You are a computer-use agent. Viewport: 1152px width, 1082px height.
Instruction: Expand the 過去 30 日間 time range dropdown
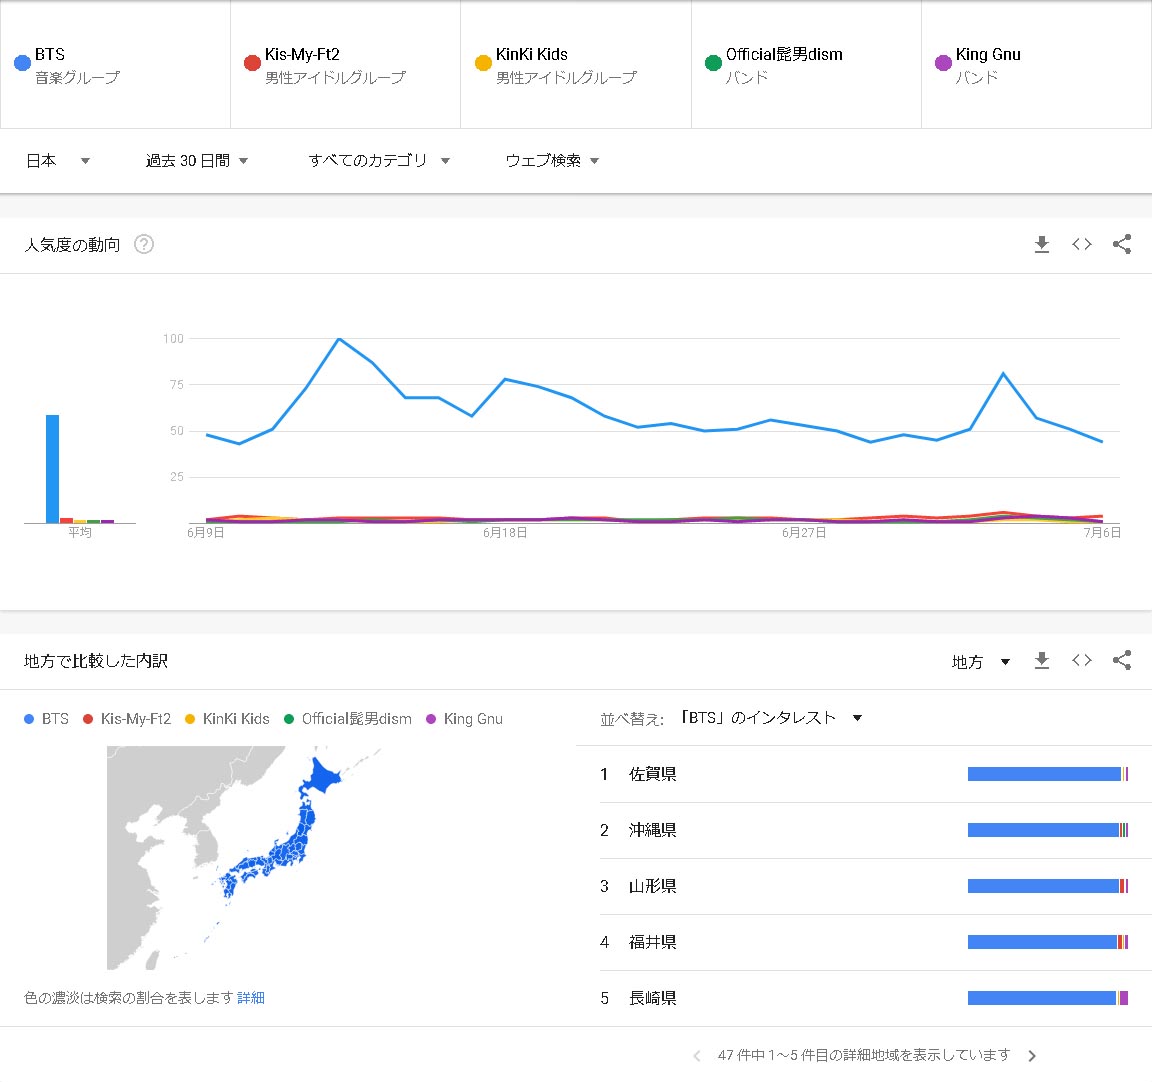click(x=197, y=161)
